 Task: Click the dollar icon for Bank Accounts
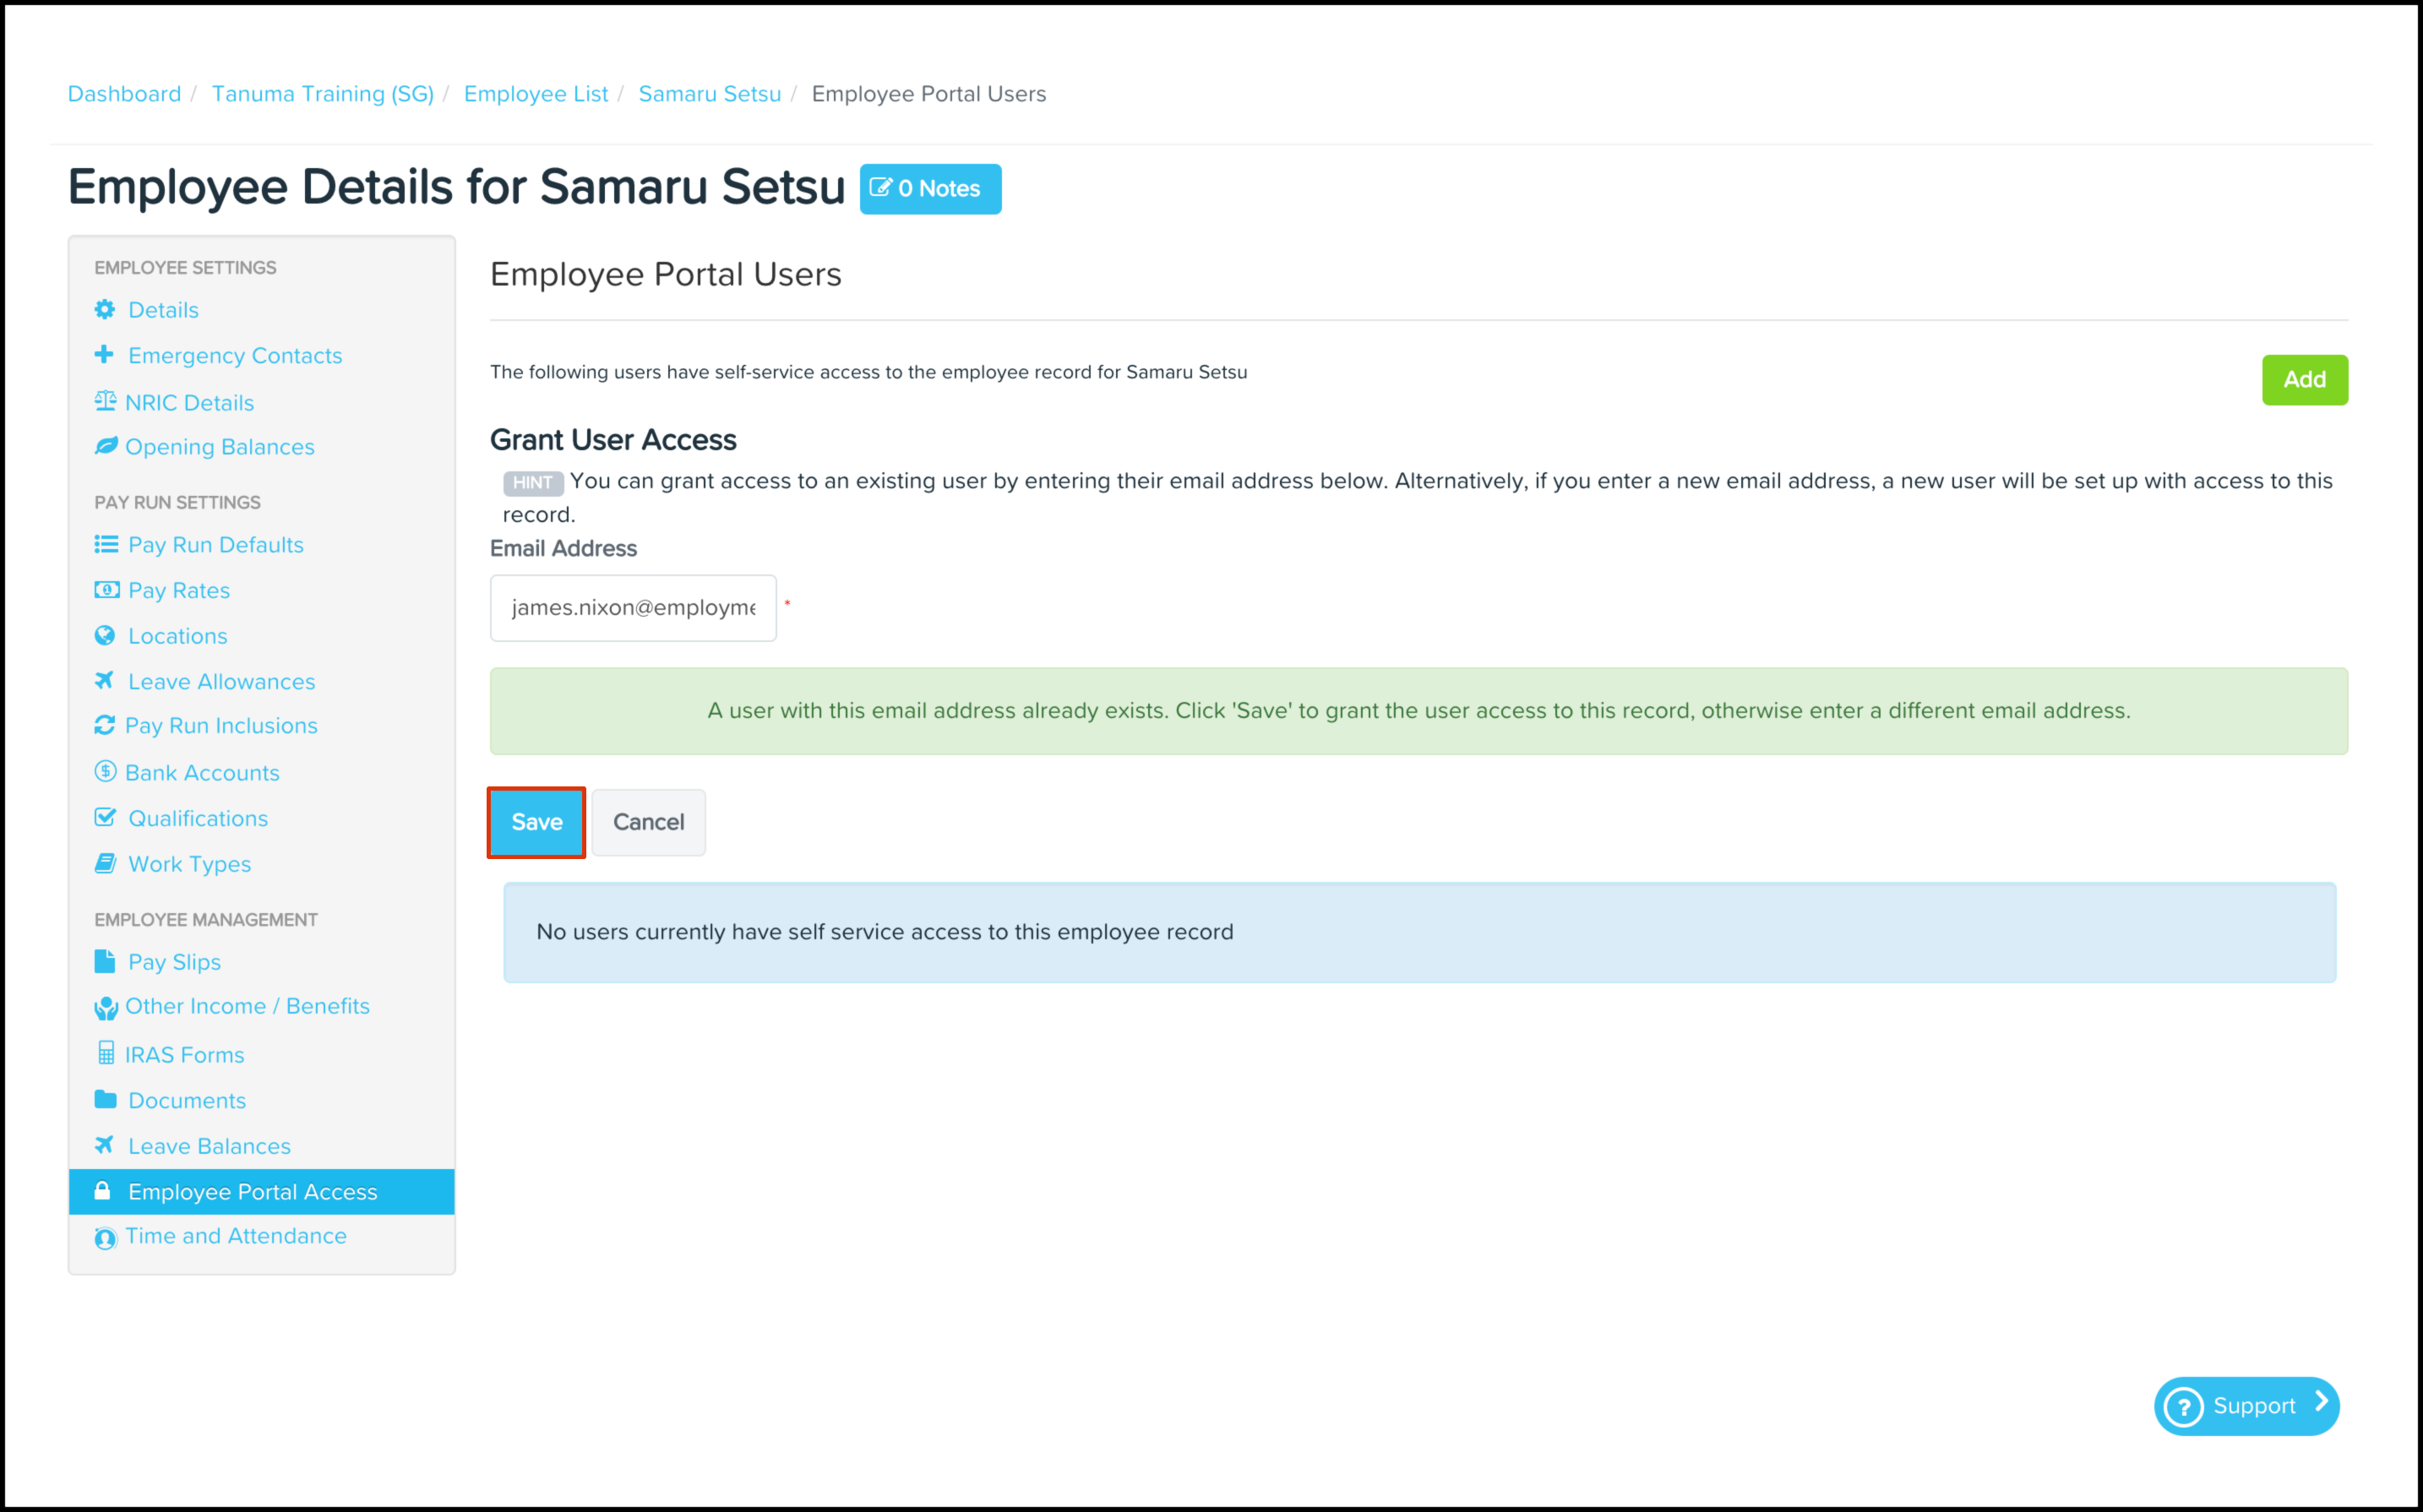point(105,772)
